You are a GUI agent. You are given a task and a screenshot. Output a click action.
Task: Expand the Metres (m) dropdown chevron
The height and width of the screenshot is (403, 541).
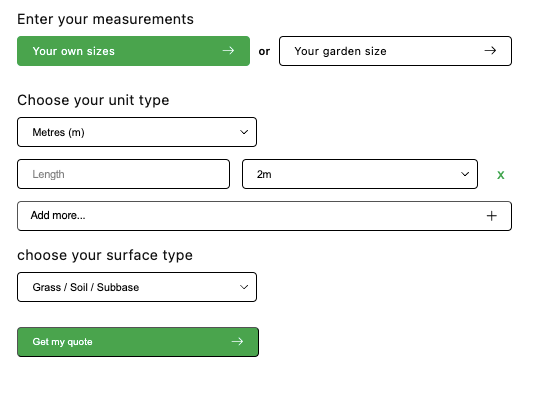(x=244, y=132)
